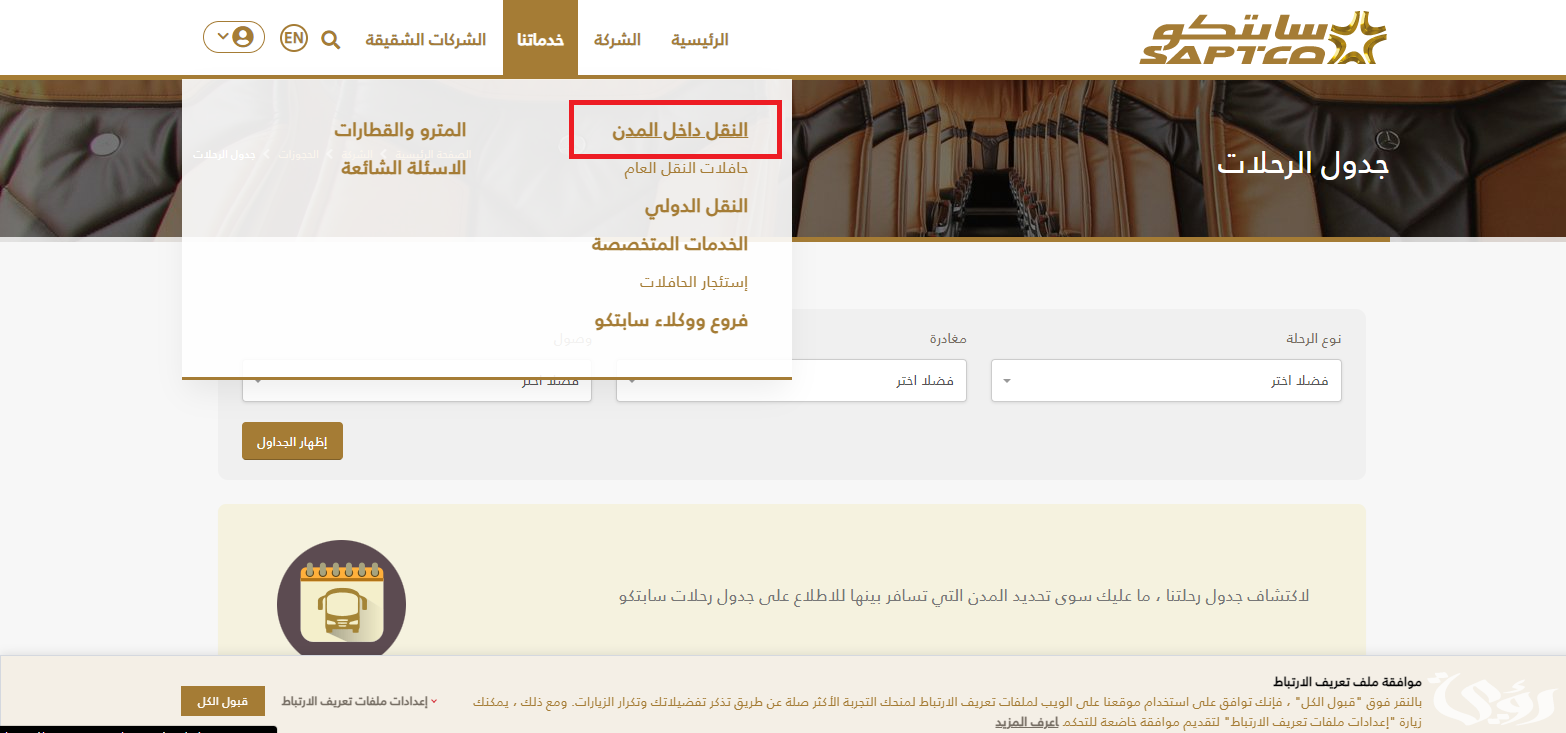Image resolution: width=1566 pixels, height=733 pixels.
Task: Click the قبول الكل cookie button
Action: coord(223,701)
